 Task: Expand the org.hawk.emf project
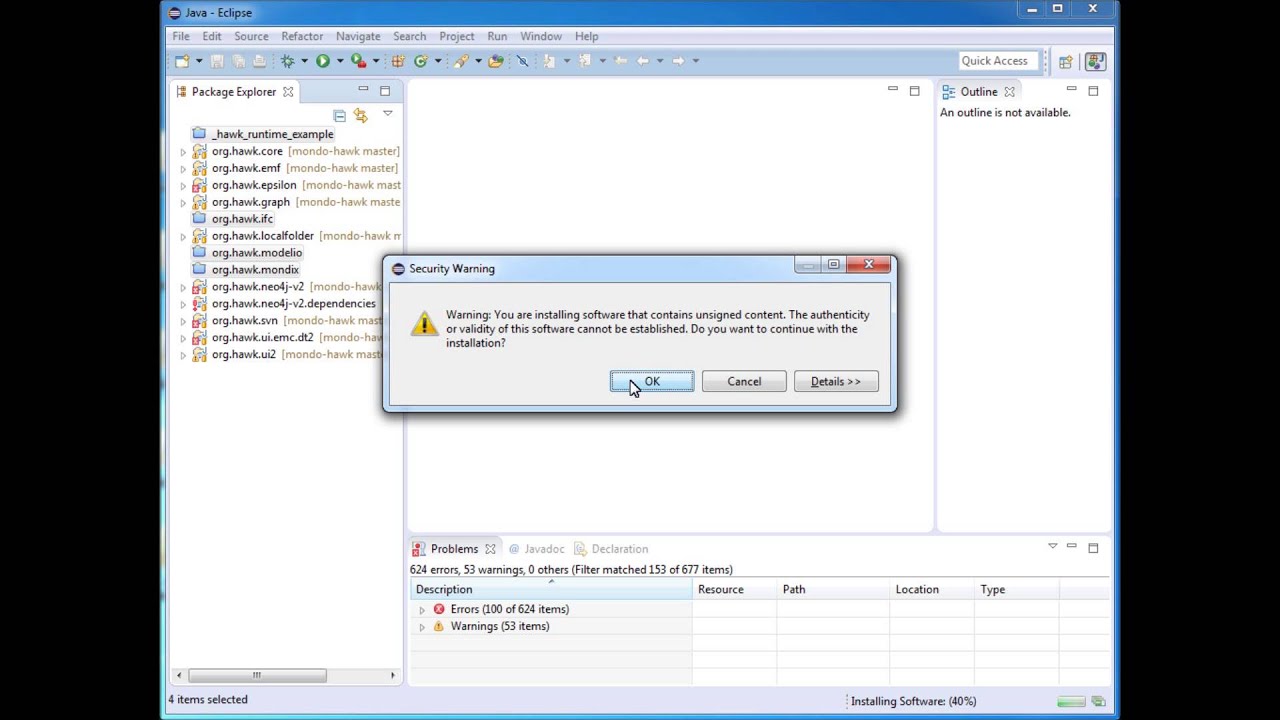tap(183, 169)
